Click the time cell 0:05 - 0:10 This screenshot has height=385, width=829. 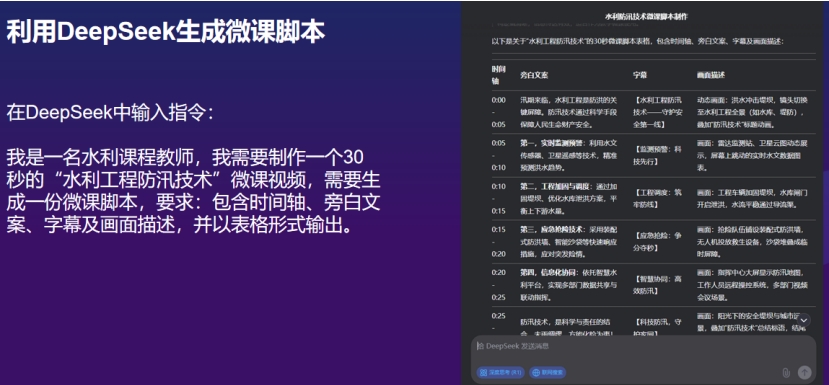click(x=499, y=155)
